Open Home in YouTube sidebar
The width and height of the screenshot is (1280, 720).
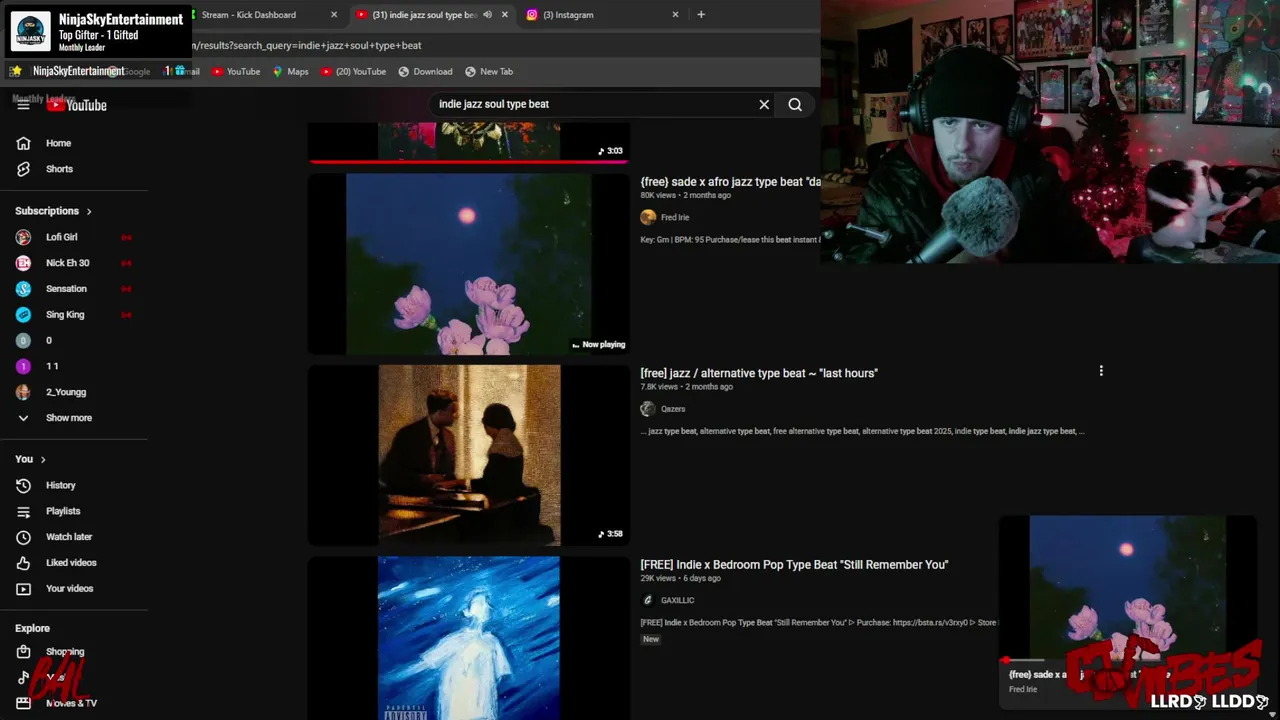(58, 143)
